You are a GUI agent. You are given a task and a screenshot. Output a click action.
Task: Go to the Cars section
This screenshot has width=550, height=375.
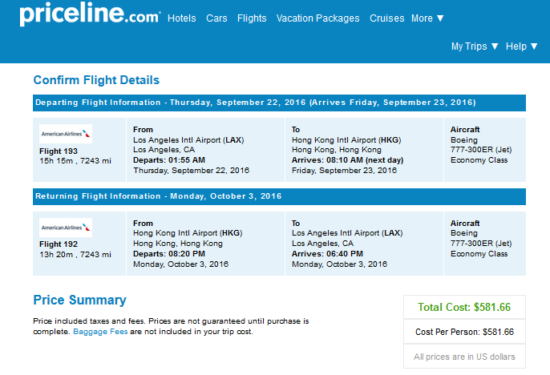(216, 18)
